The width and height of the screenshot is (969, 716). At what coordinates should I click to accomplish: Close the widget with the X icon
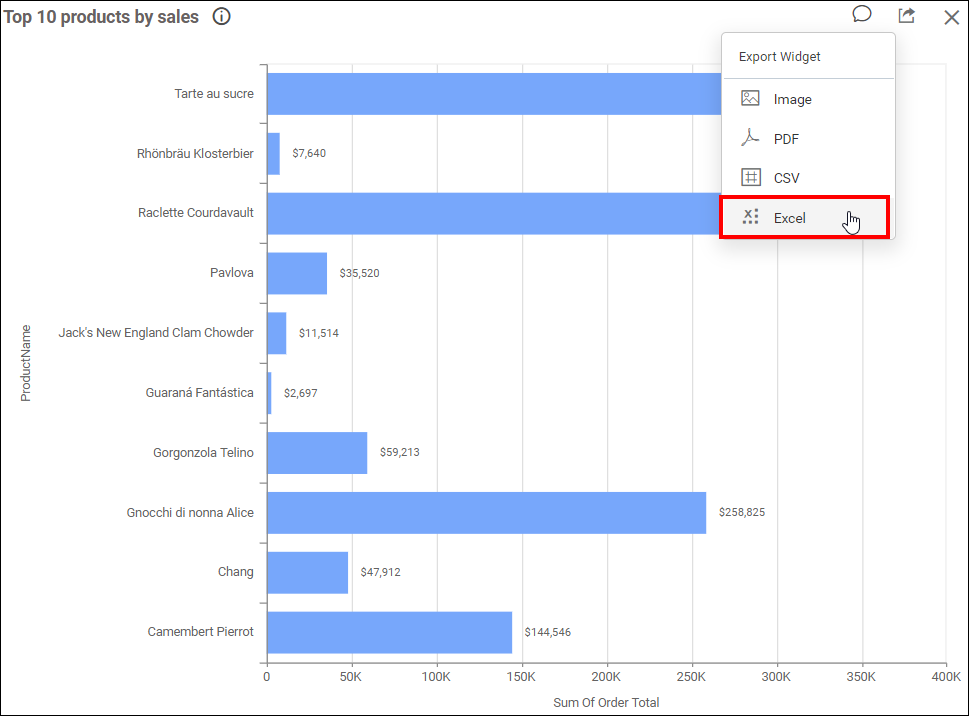(950, 16)
